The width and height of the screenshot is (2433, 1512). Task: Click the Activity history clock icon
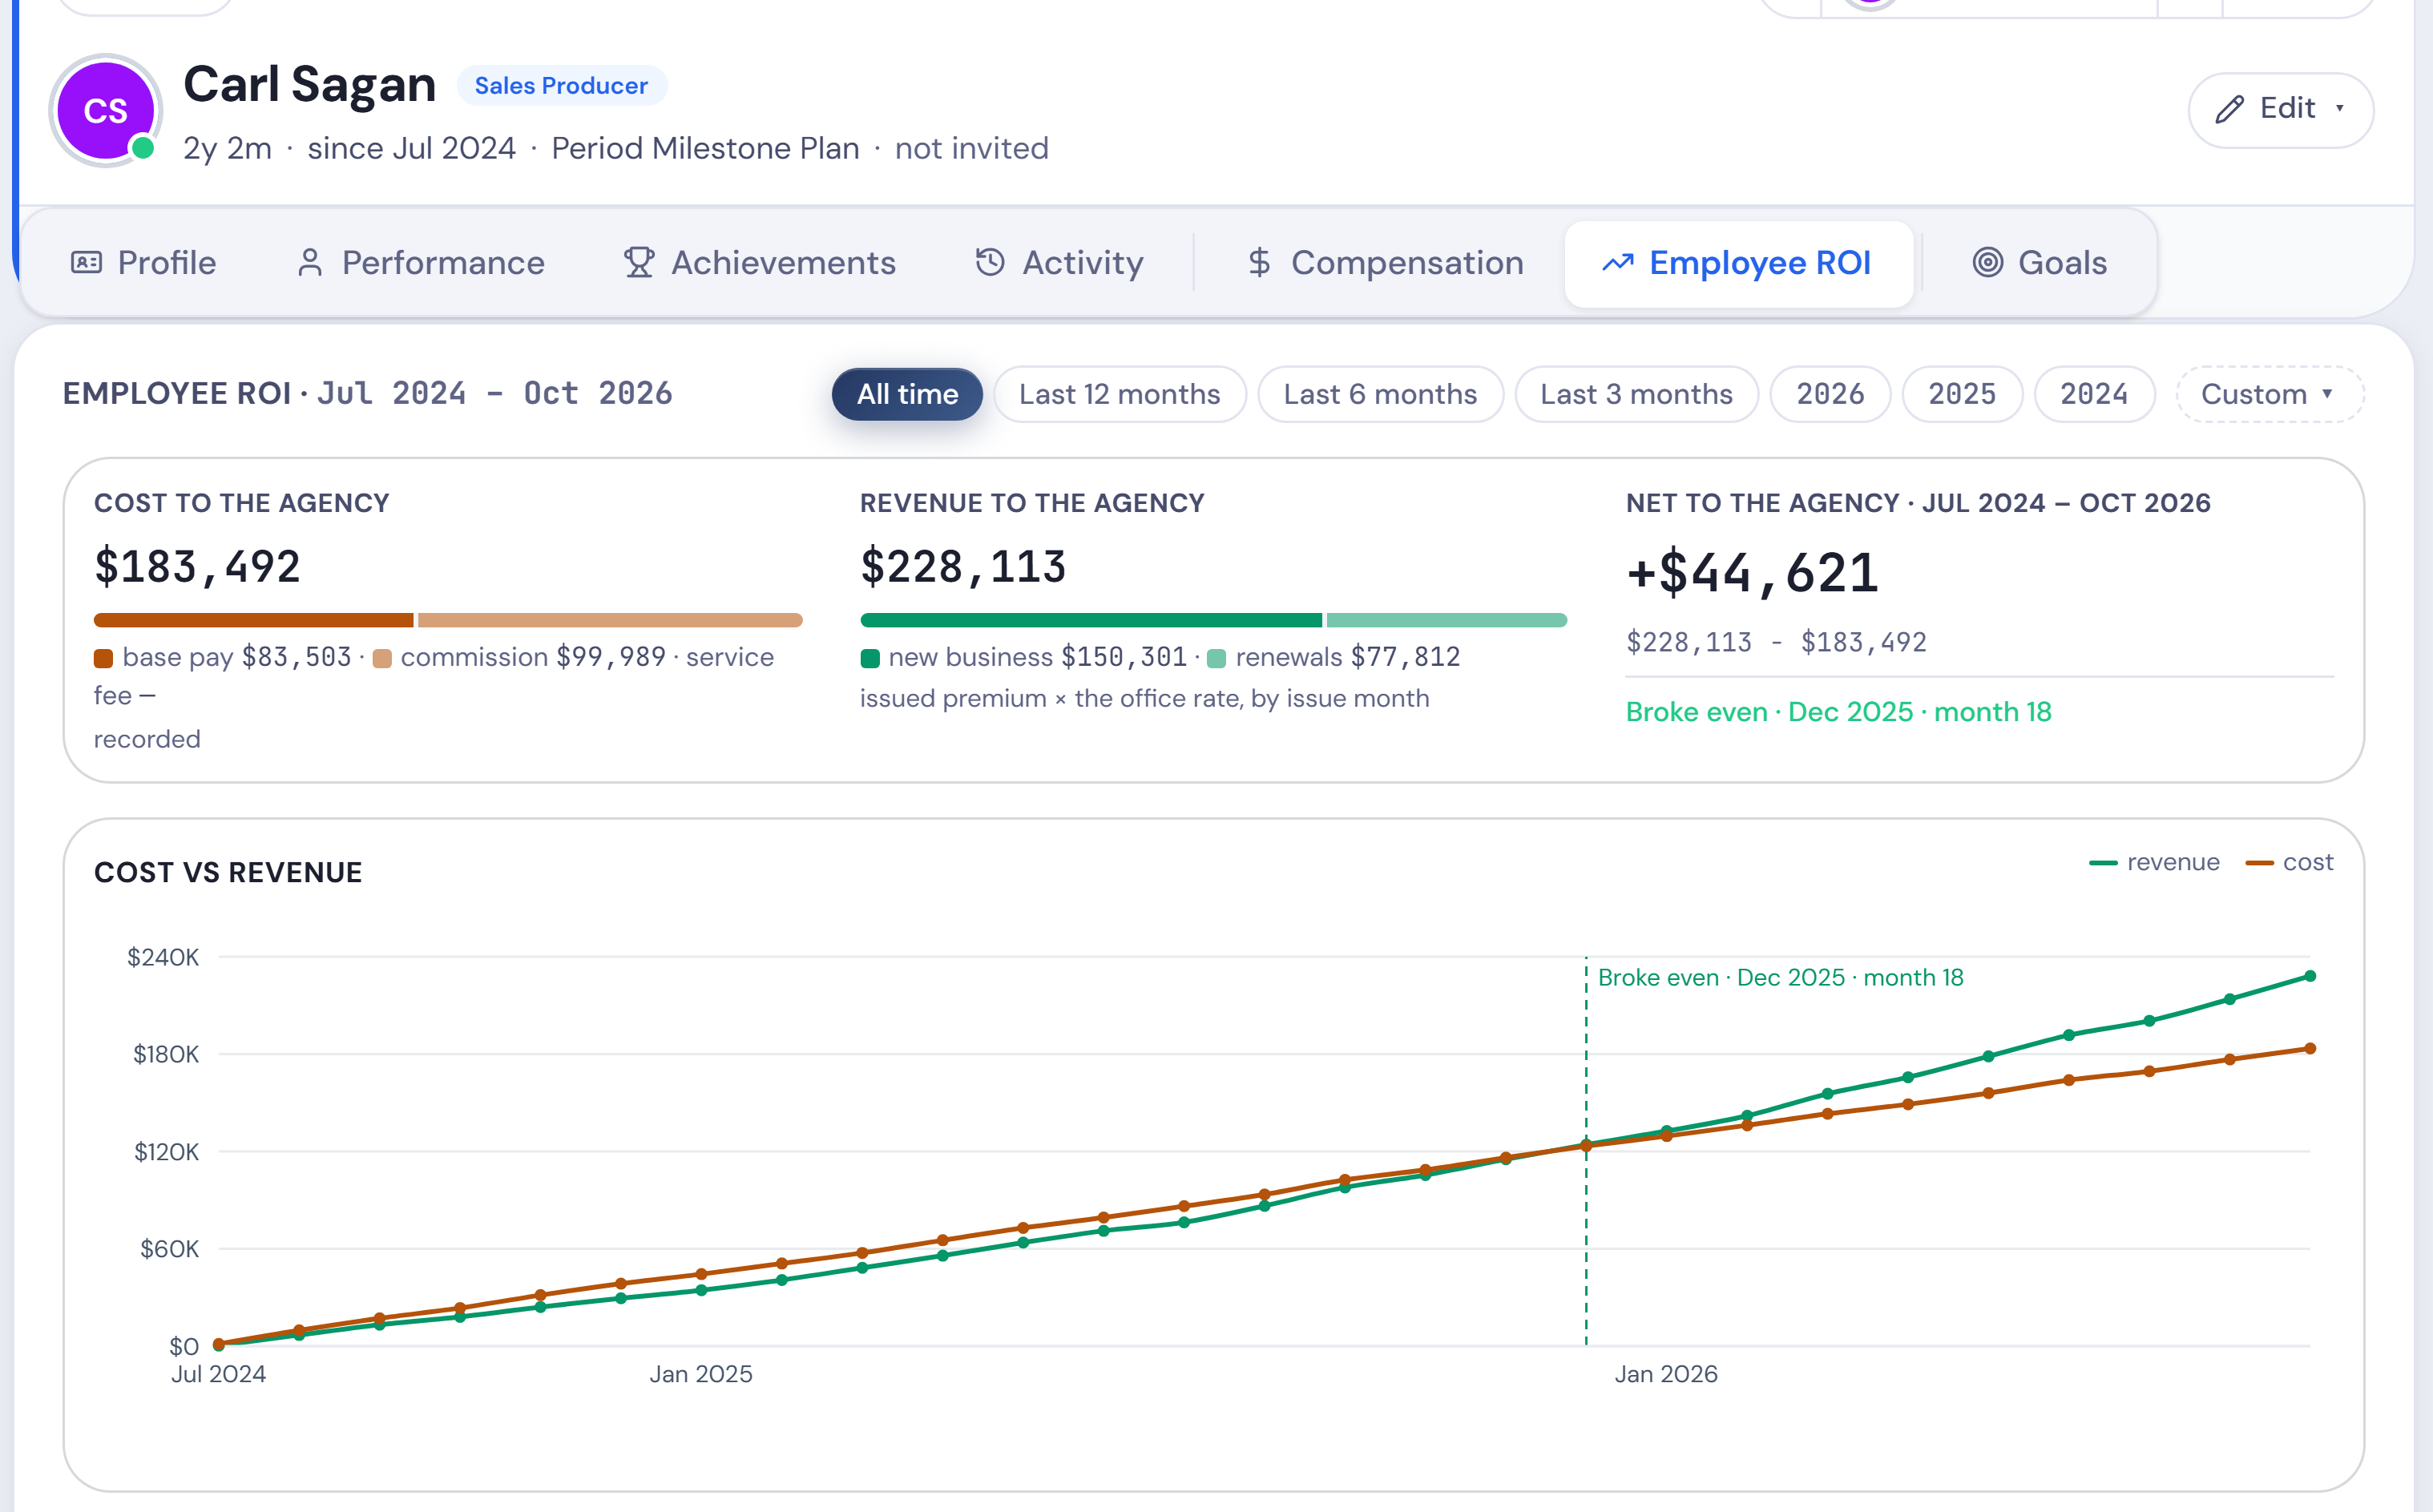pos(990,262)
